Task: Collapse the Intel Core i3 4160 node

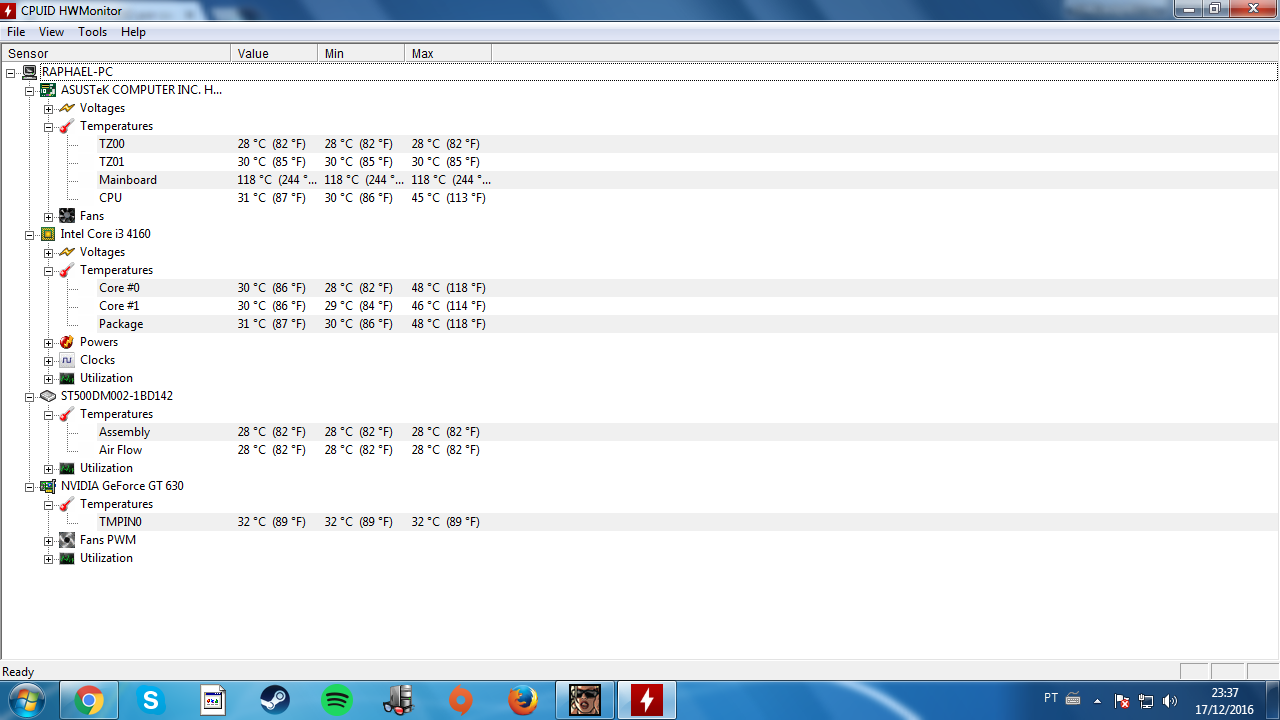Action: click(30, 234)
